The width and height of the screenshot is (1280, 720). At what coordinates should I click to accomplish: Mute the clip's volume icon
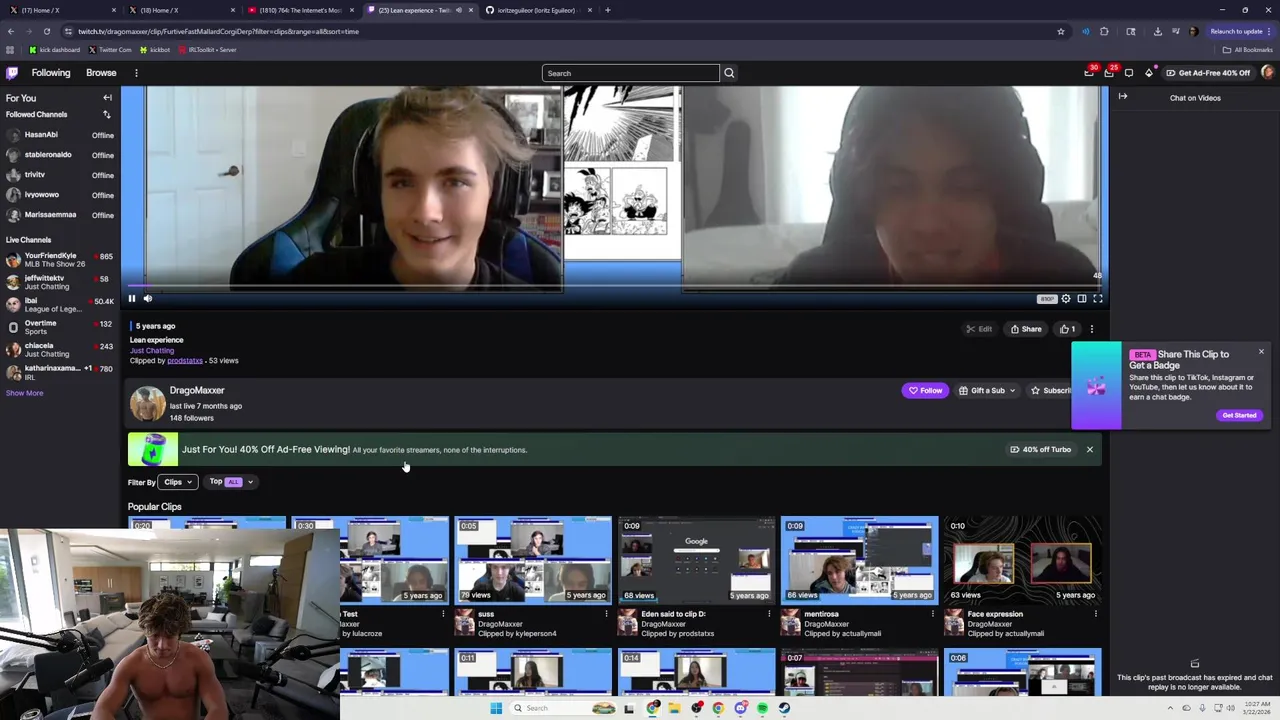coord(148,298)
